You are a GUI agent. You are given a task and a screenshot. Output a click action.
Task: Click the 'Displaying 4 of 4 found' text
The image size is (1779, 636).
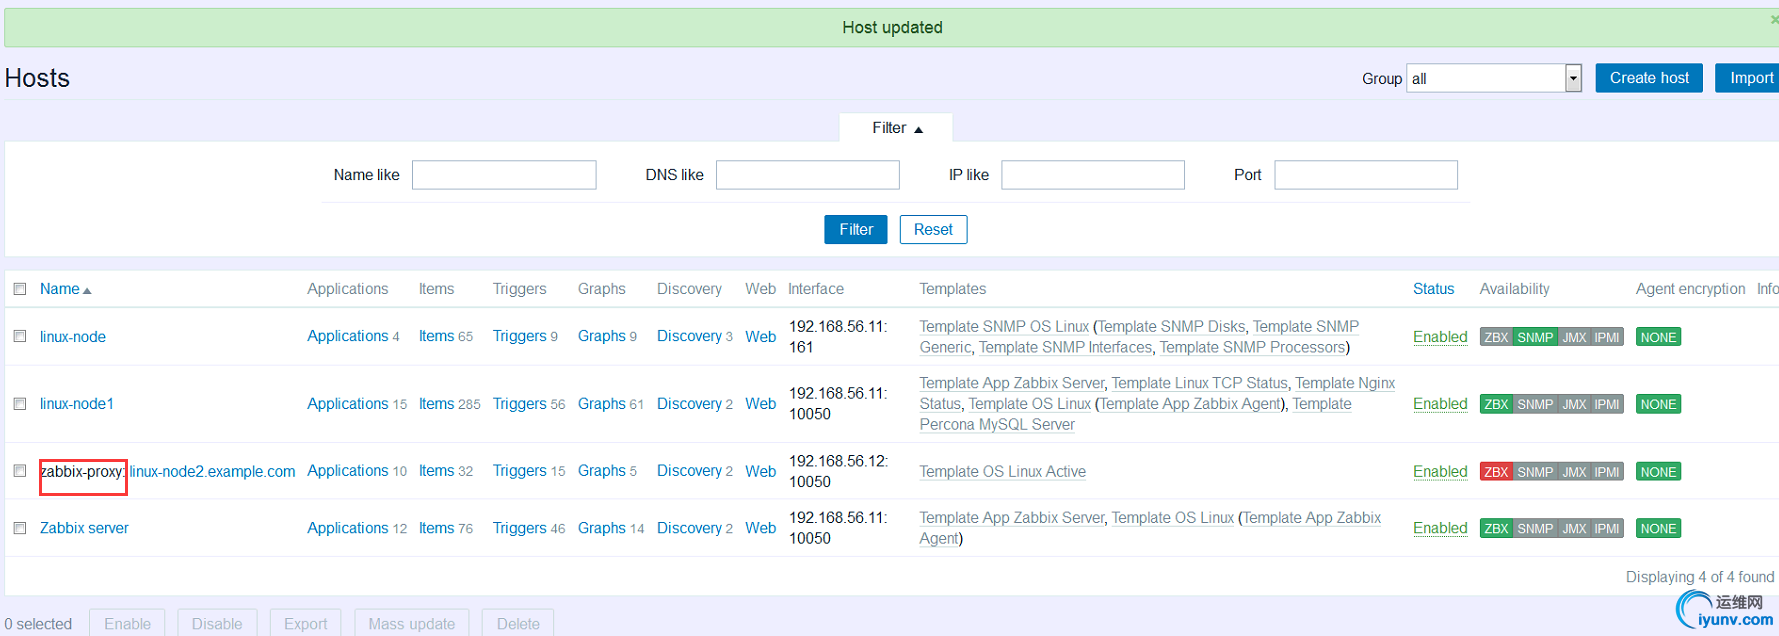pyautogui.click(x=1699, y=577)
